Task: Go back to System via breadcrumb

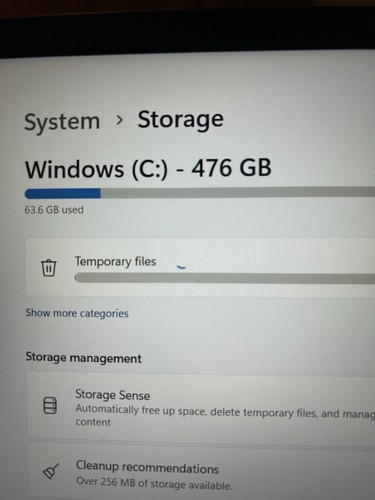Action: click(62, 122)
